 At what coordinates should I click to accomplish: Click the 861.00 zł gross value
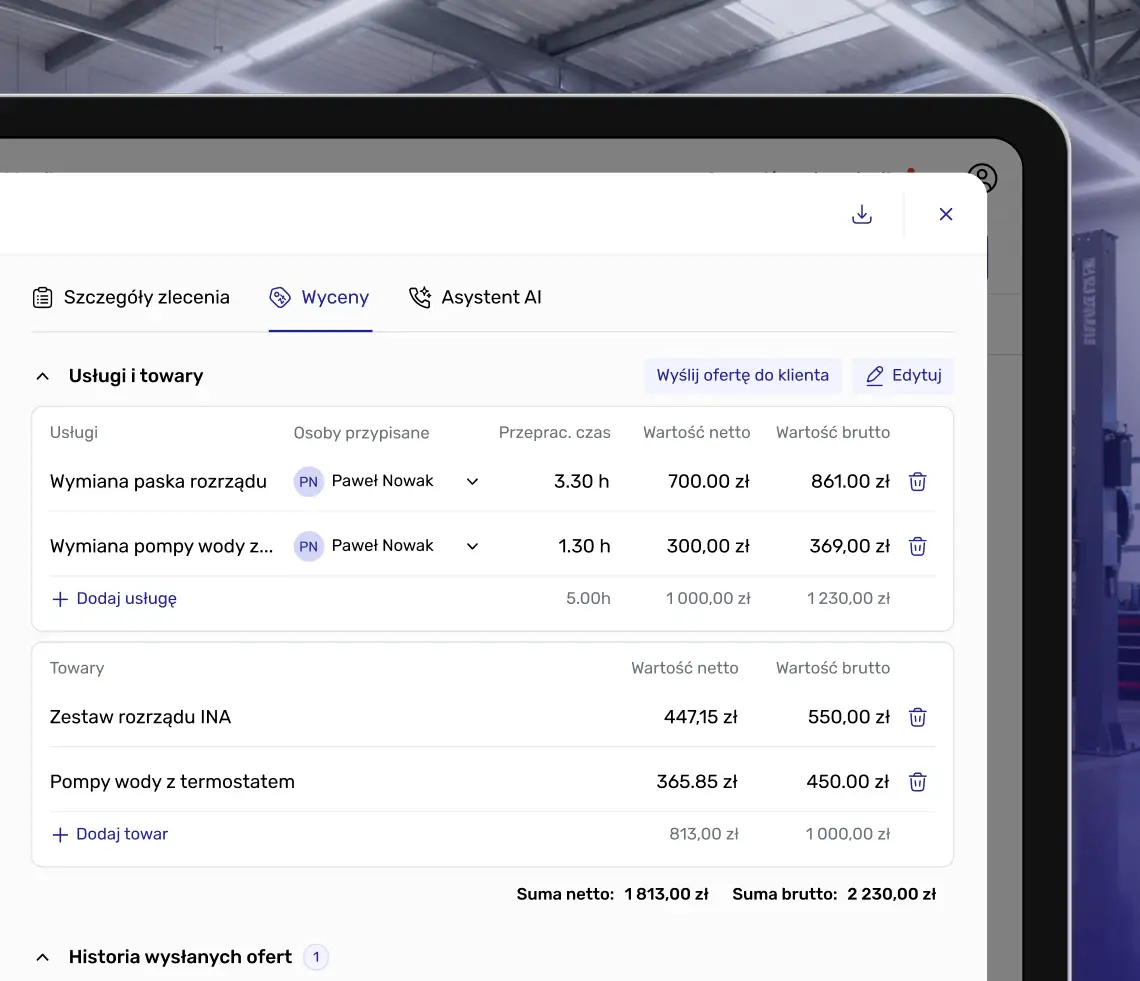click(x=851, y=481)
